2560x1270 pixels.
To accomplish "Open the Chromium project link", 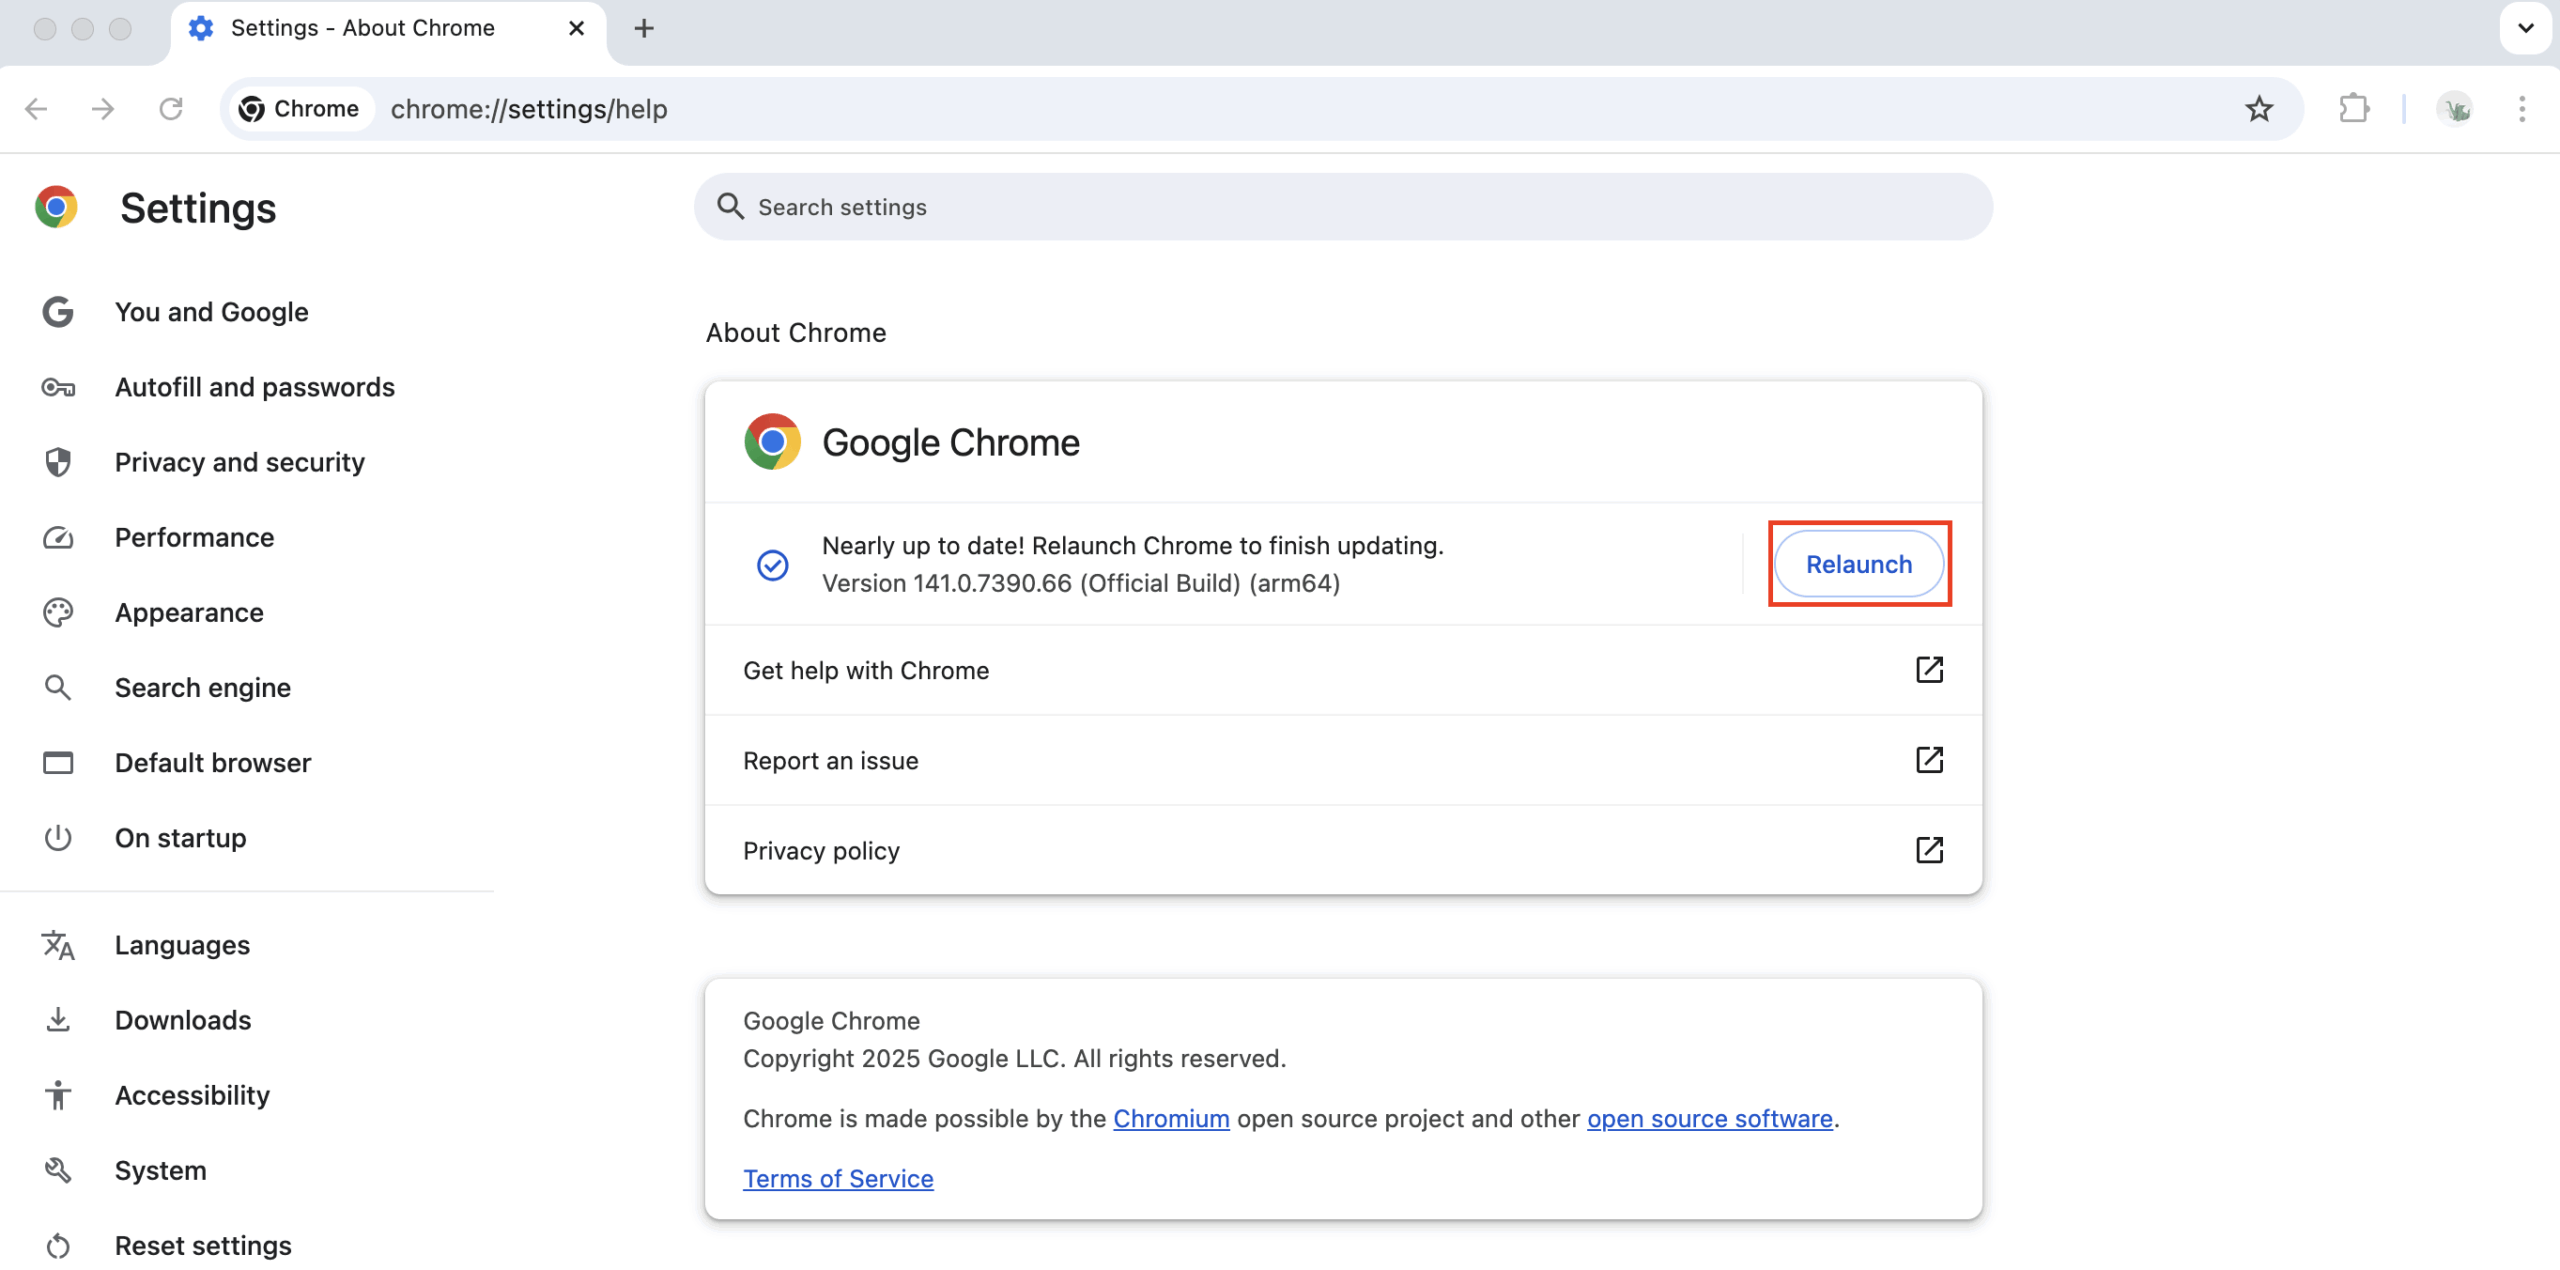I will [1170, 1118].
